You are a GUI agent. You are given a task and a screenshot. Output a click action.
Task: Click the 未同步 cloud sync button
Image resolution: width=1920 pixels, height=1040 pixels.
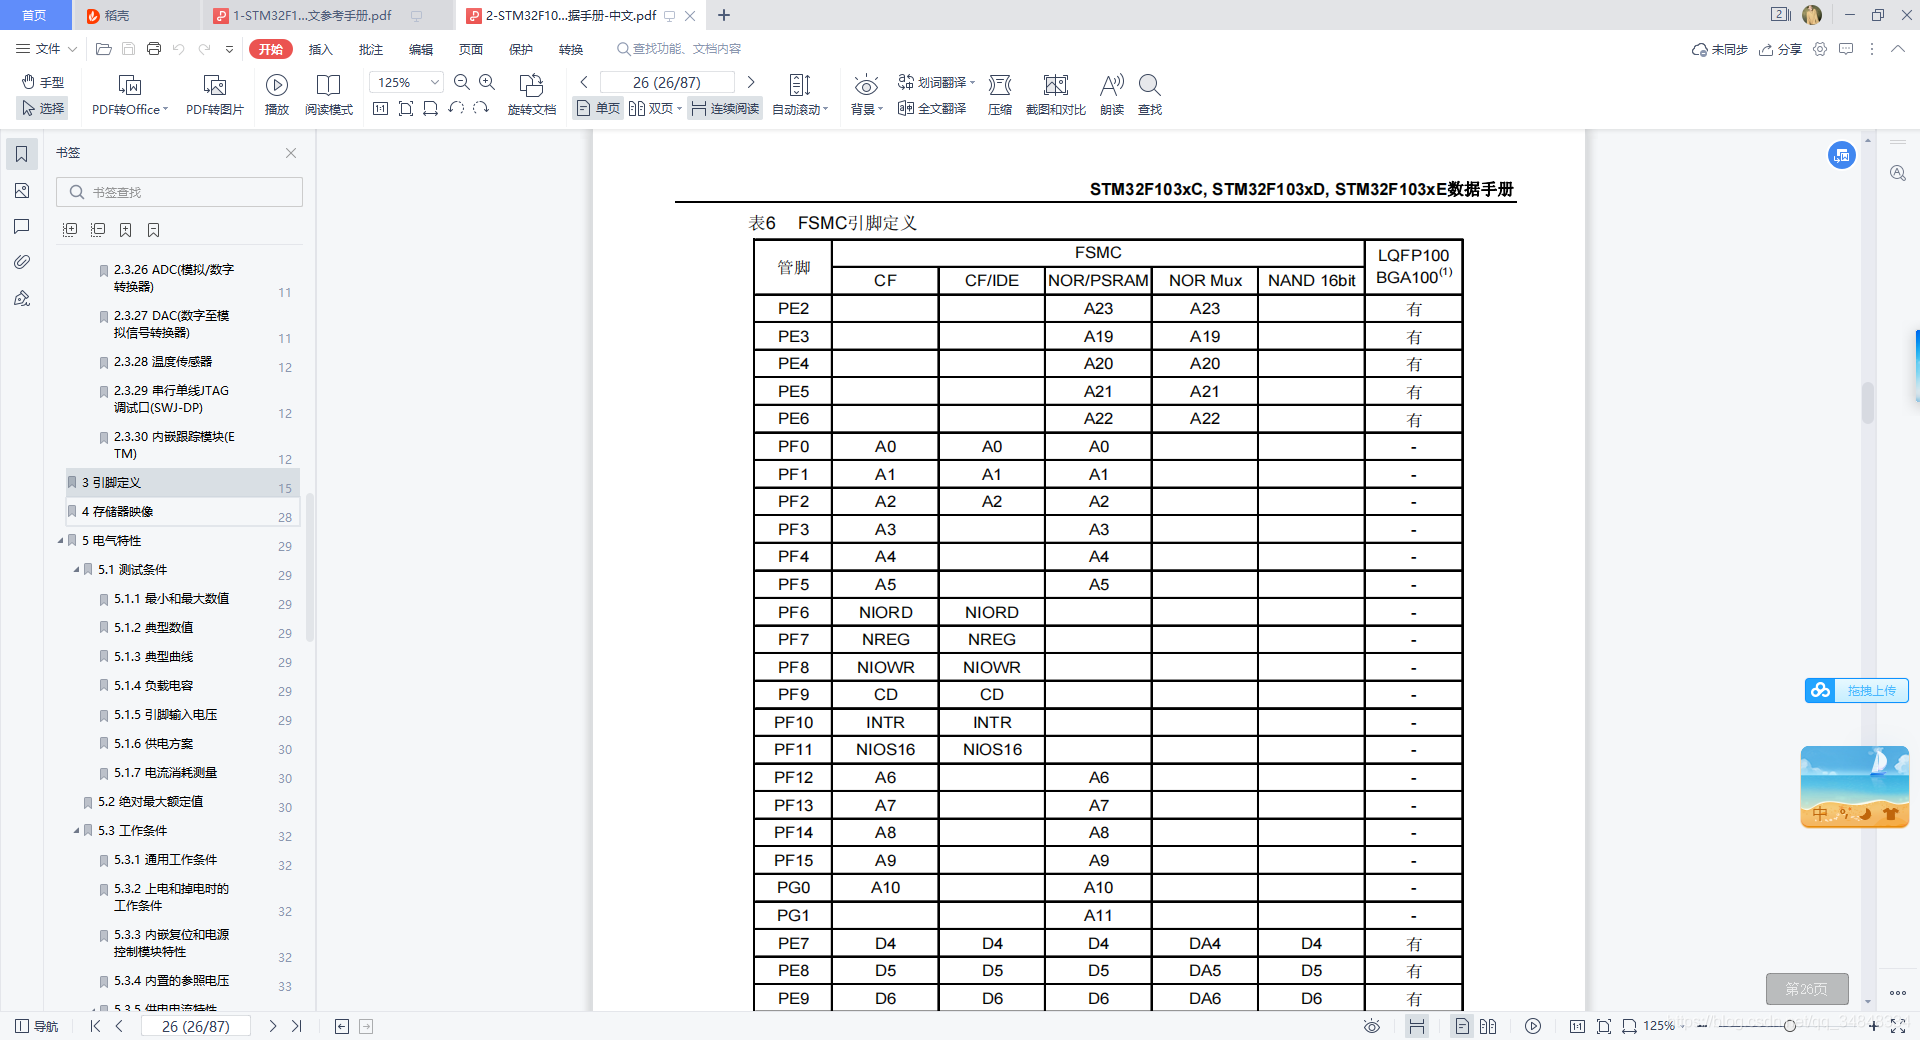tap(1719, 49)
